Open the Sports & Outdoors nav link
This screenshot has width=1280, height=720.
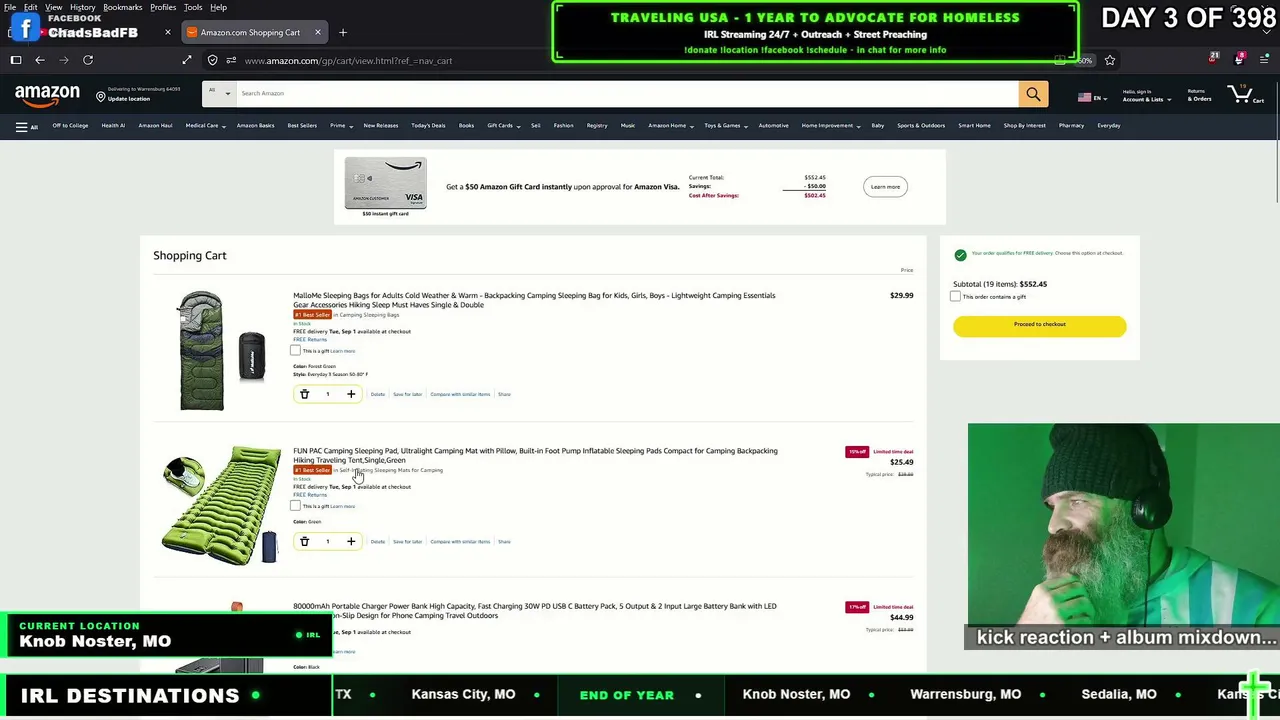[x=921, y=126]
